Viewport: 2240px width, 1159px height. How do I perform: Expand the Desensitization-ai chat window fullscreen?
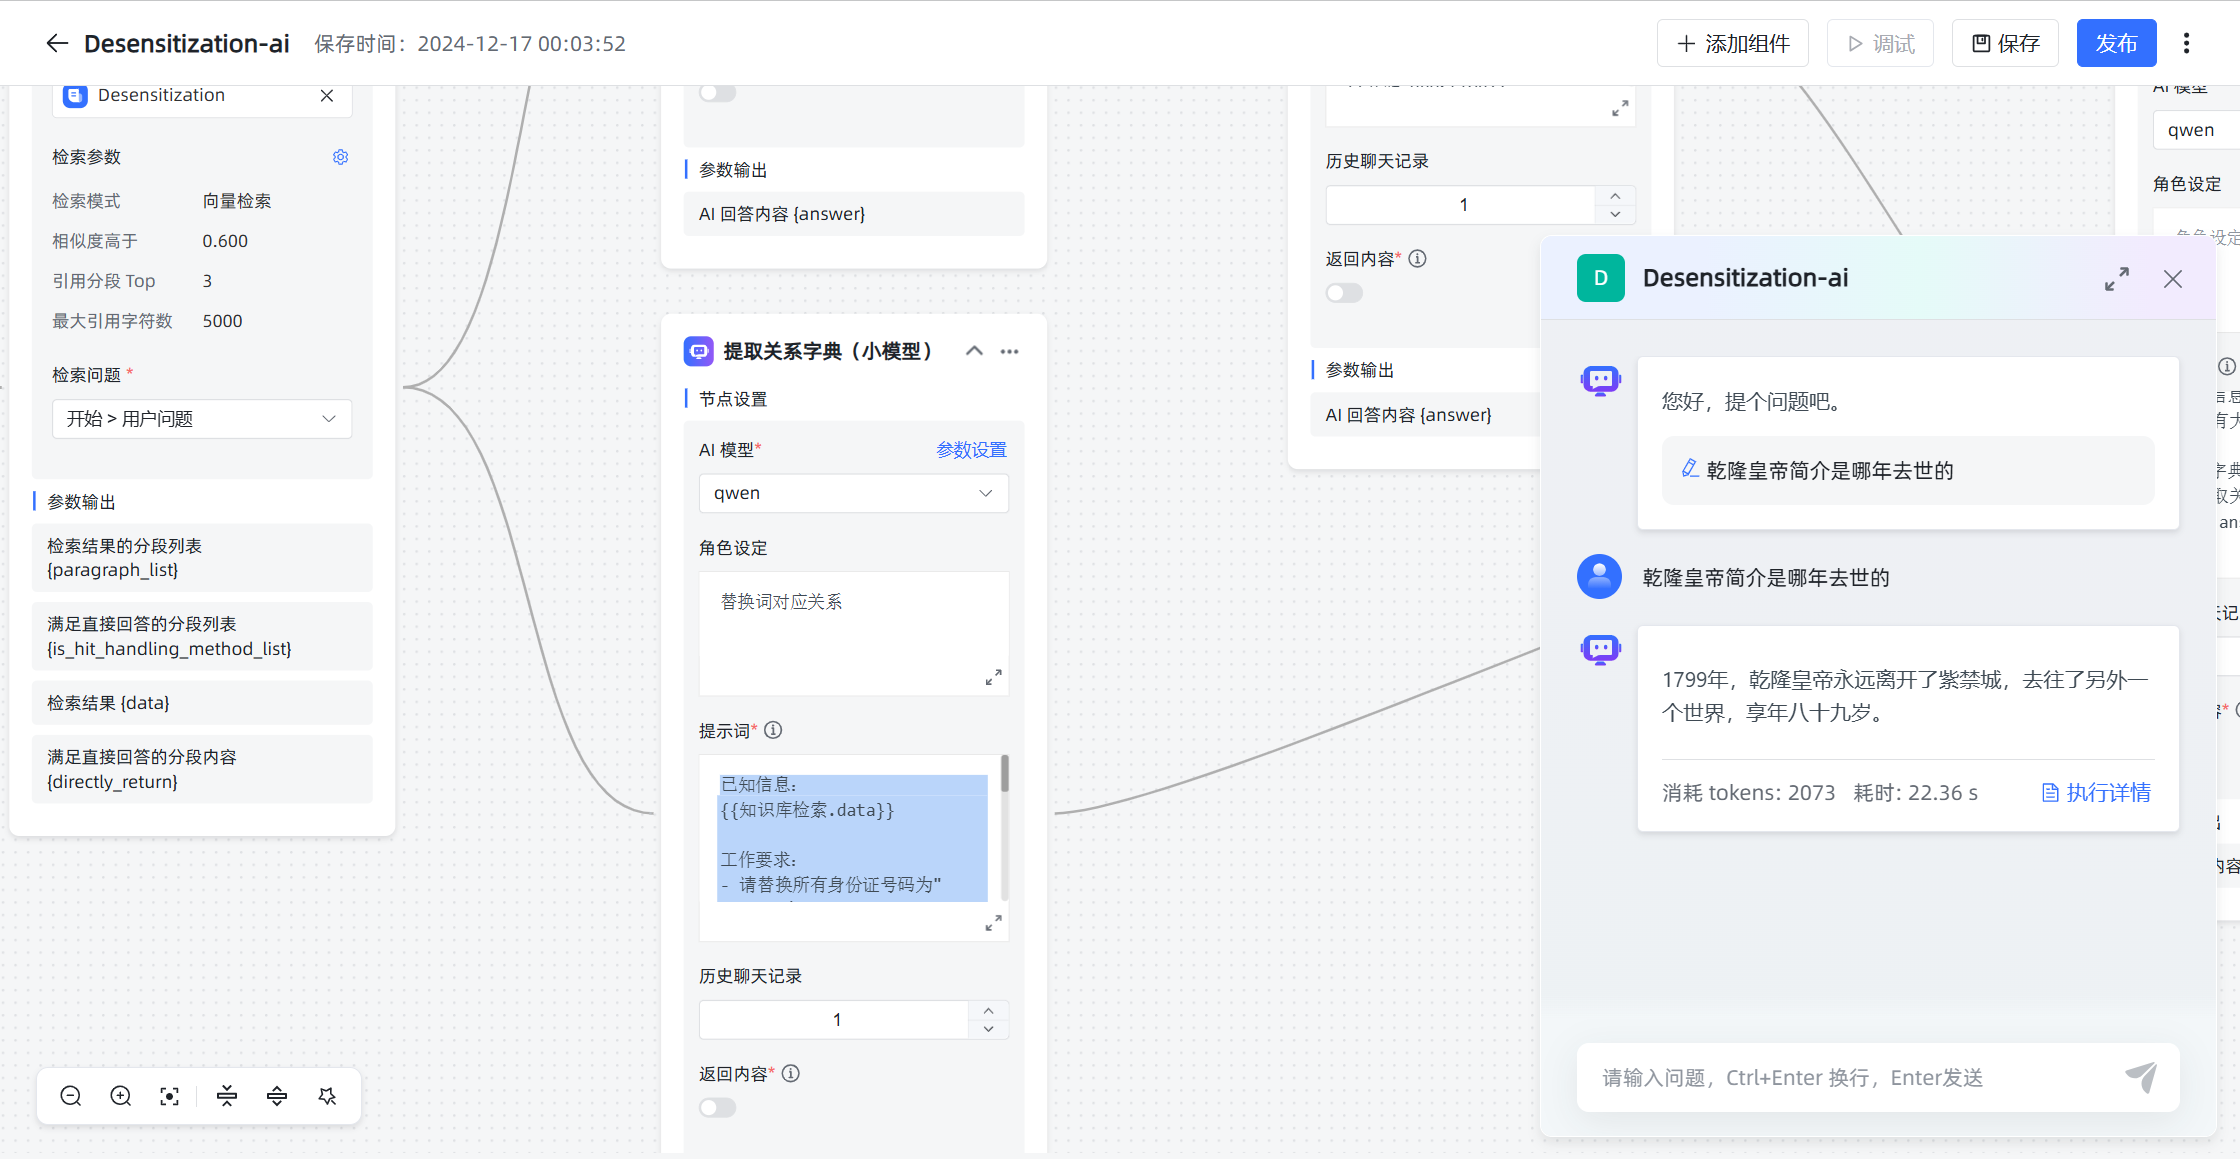pos(2116,279)
